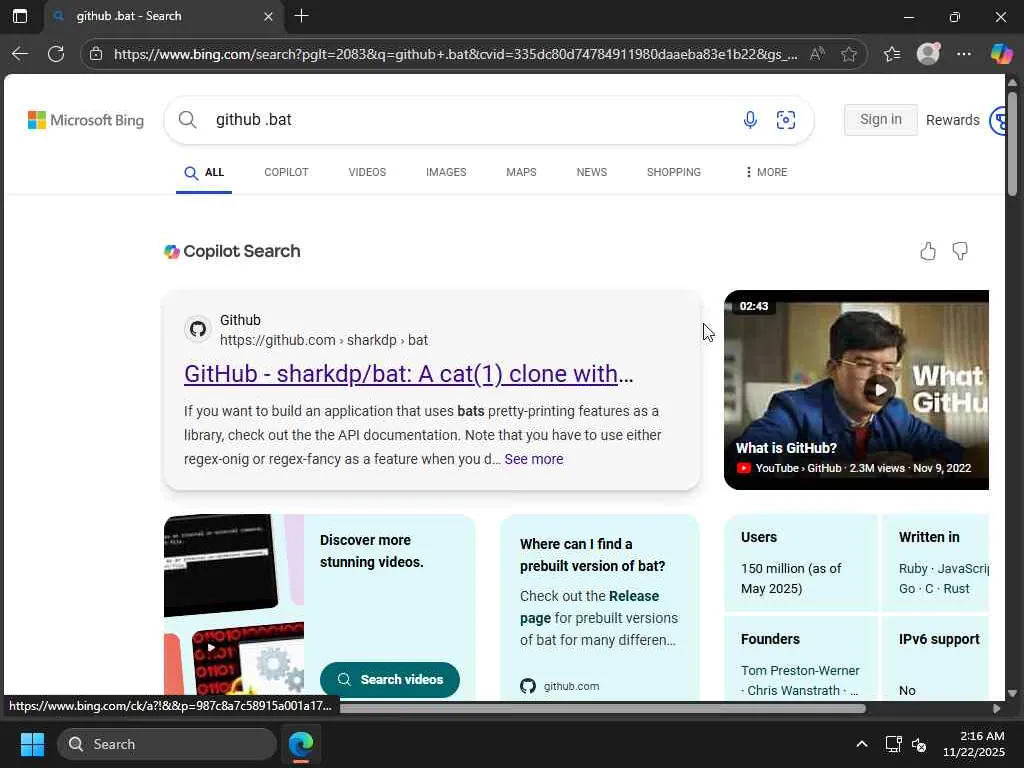Open GitHub - sharkdp/bat result link
Viewport: 1024px width, 768px height.
point(408,374)
